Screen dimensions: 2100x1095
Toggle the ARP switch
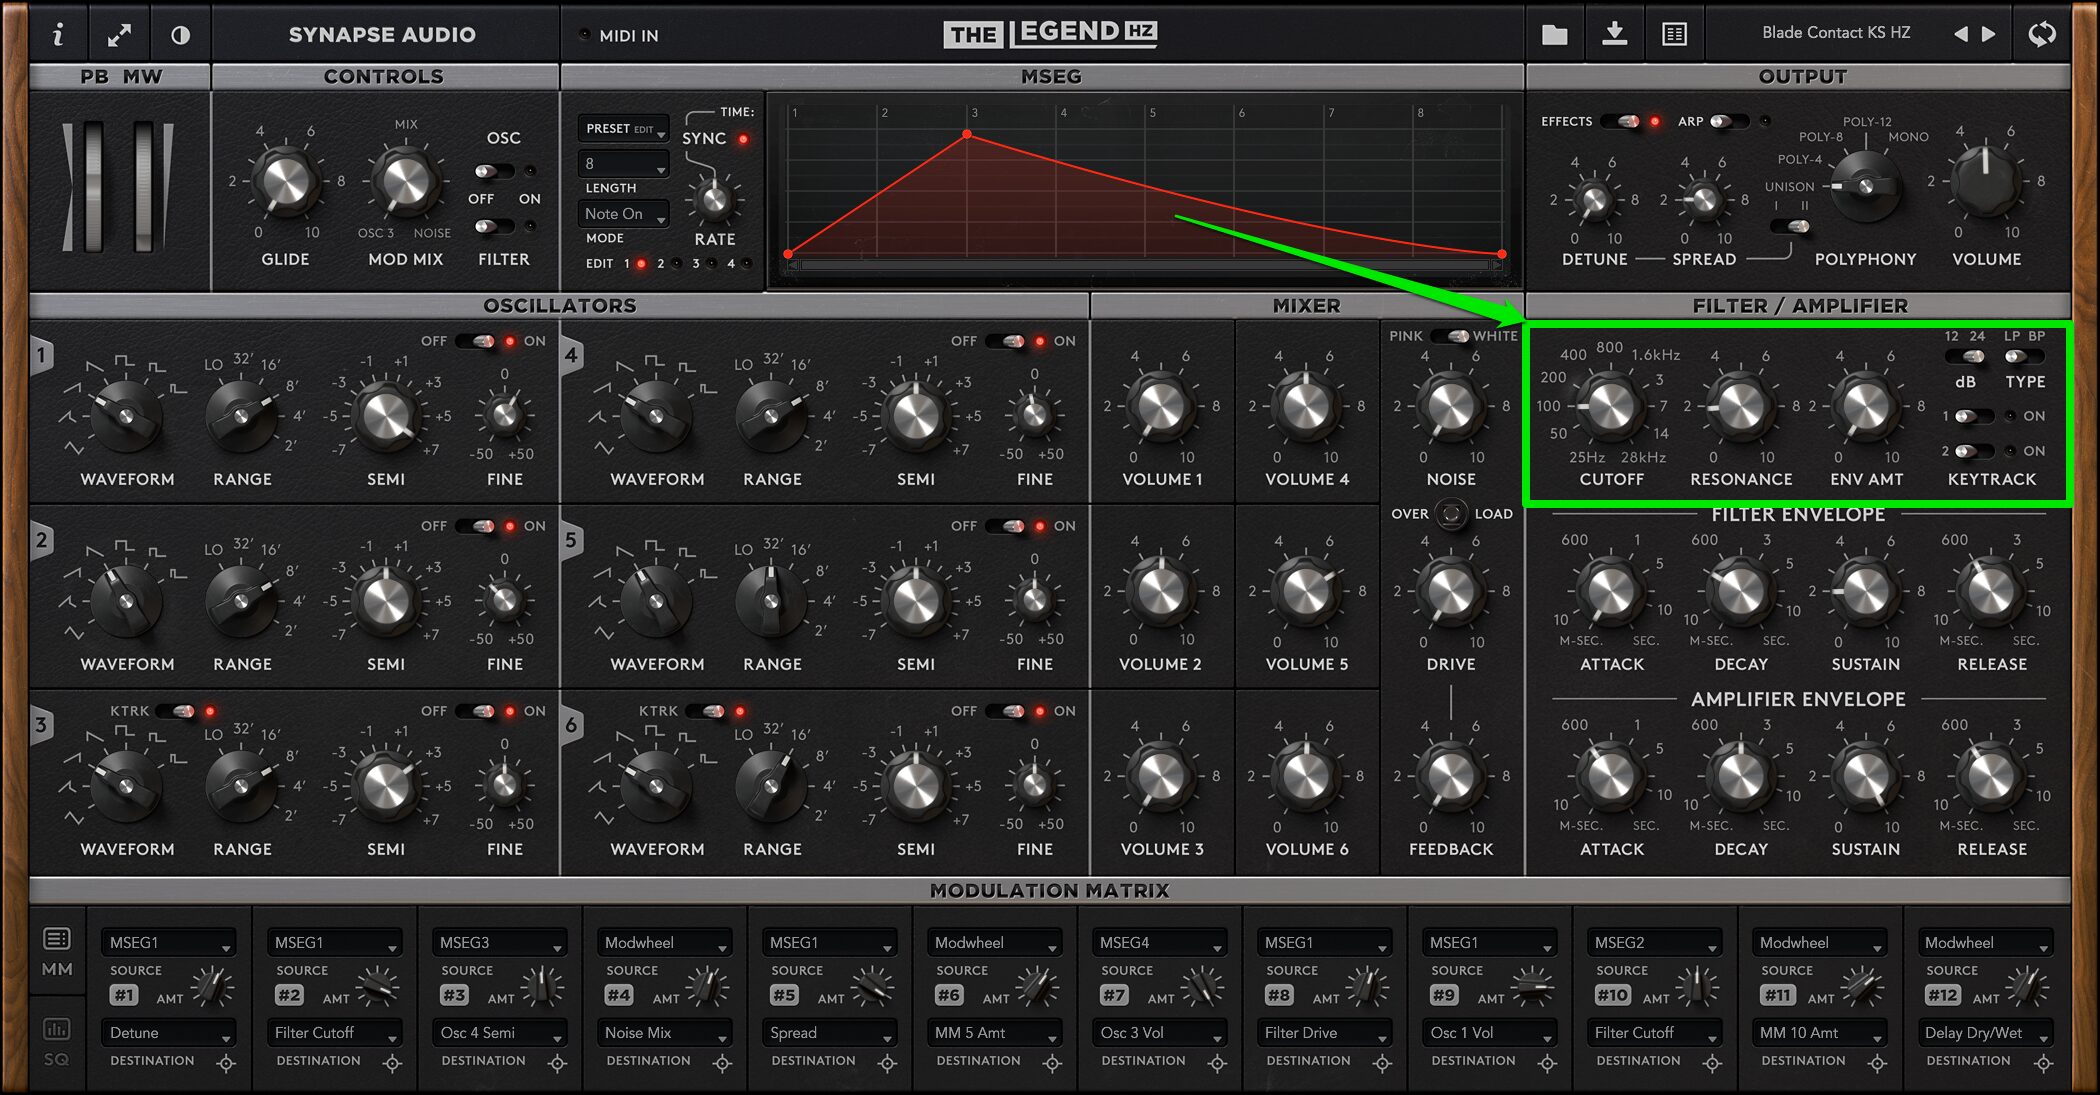click(x=1728, y=121)
